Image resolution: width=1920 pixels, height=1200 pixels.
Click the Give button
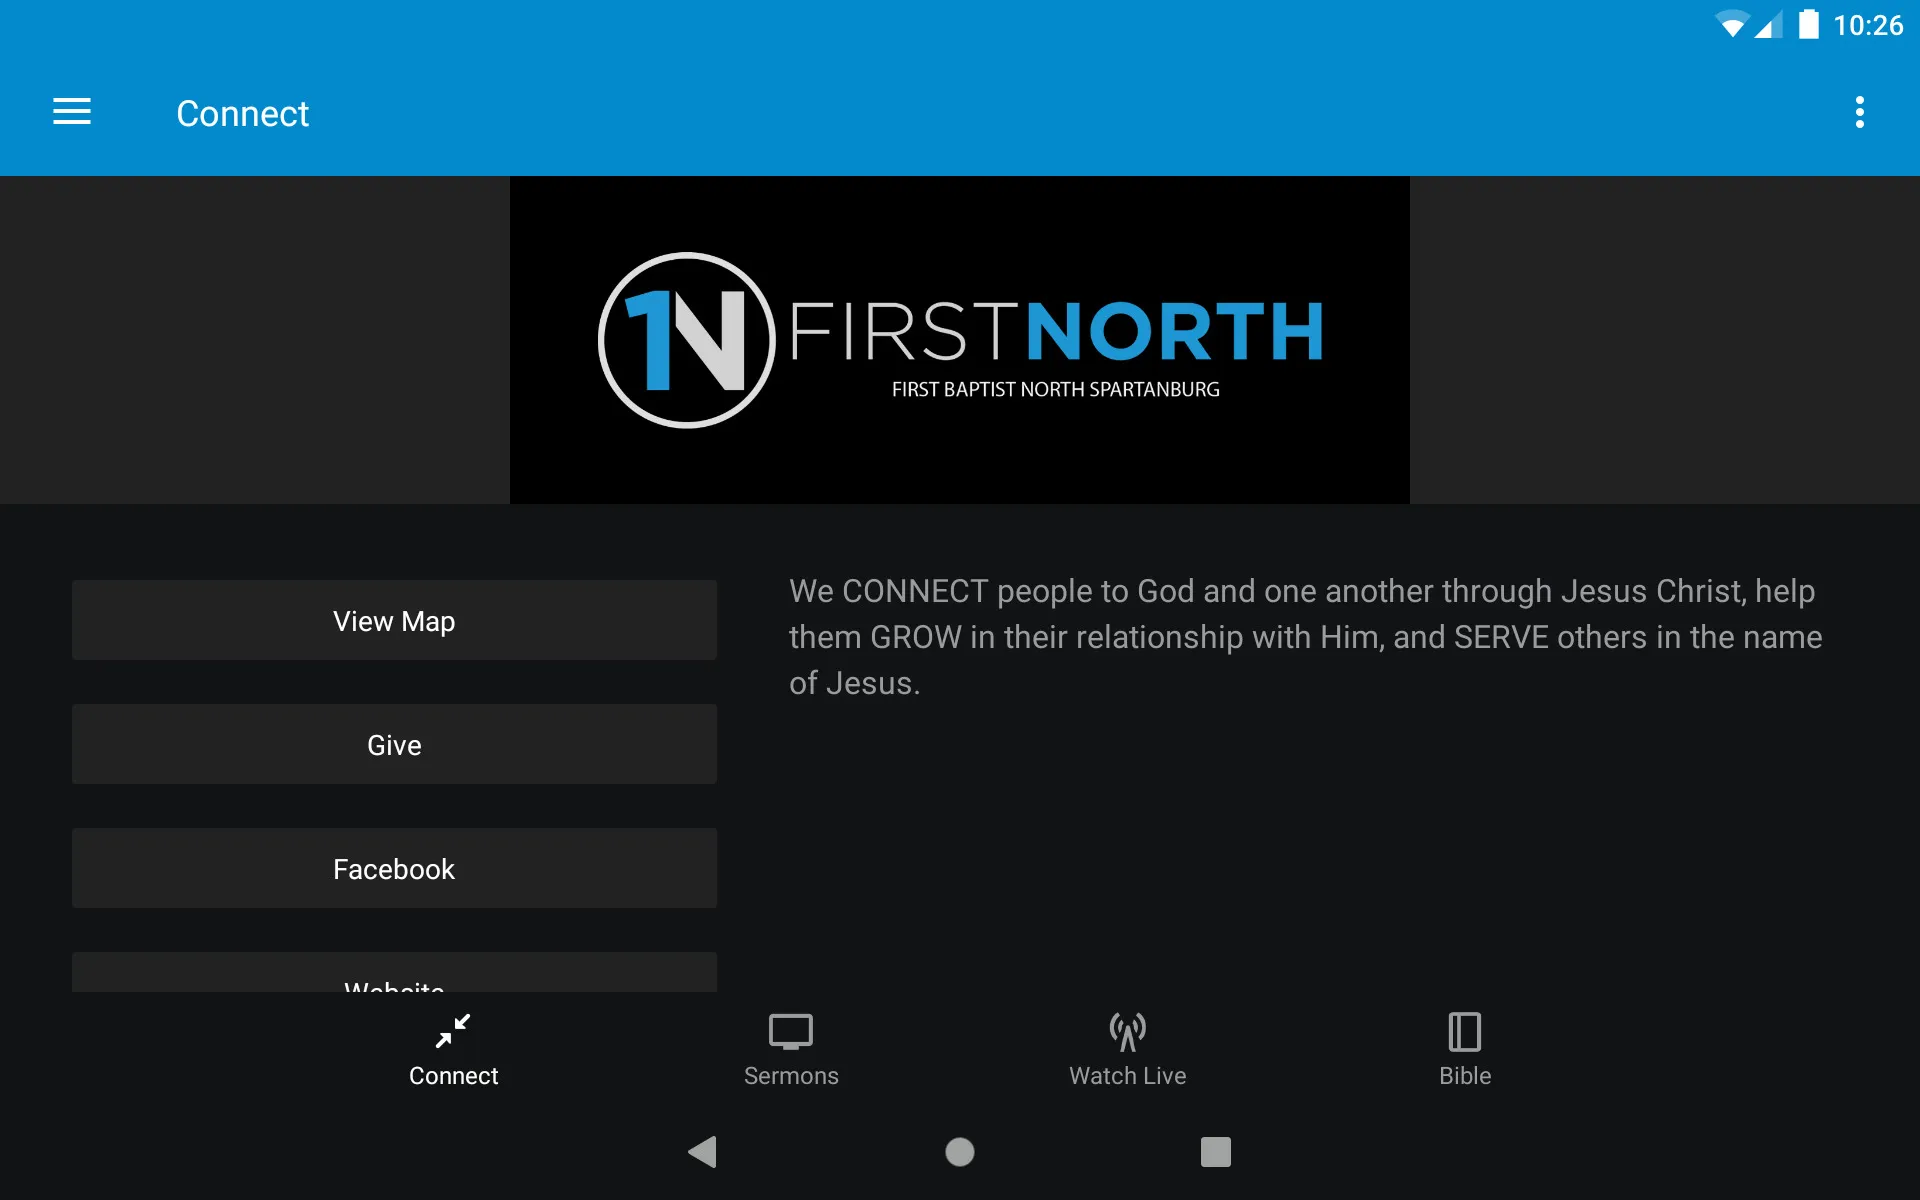click(x=395, y=744)
